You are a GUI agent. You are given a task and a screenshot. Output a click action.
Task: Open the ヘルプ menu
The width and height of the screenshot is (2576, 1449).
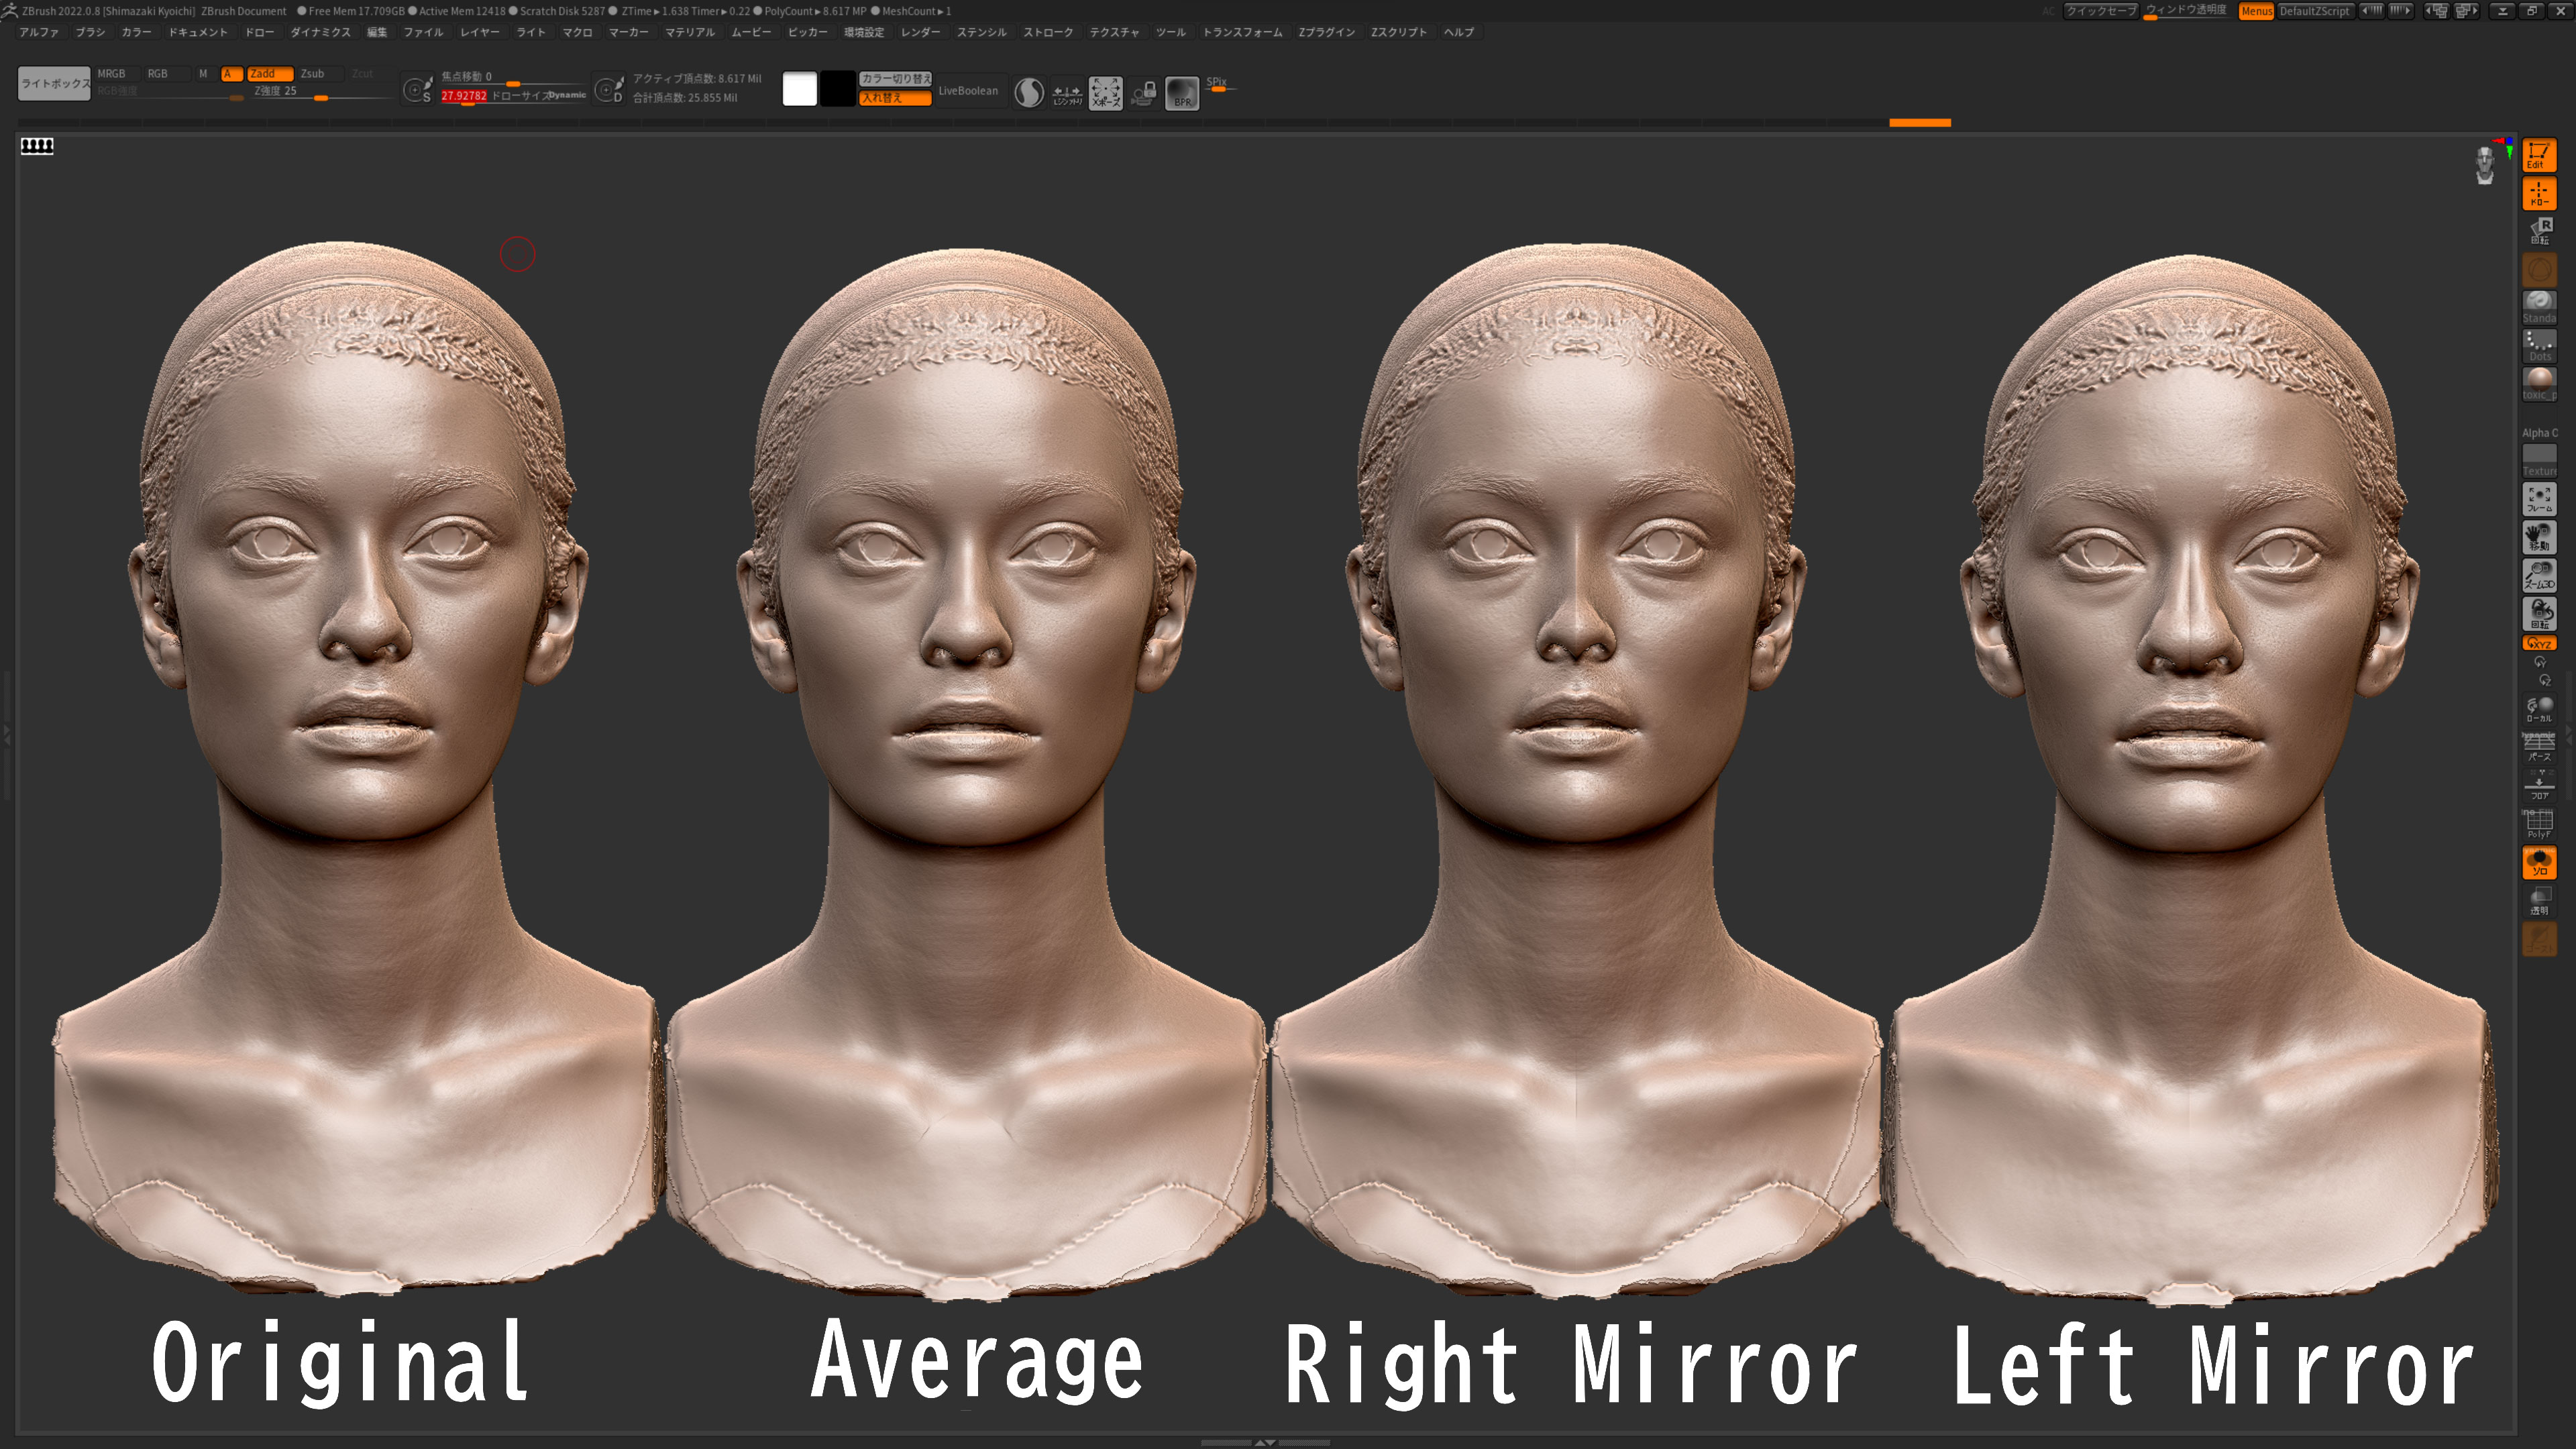(1458, 32)
